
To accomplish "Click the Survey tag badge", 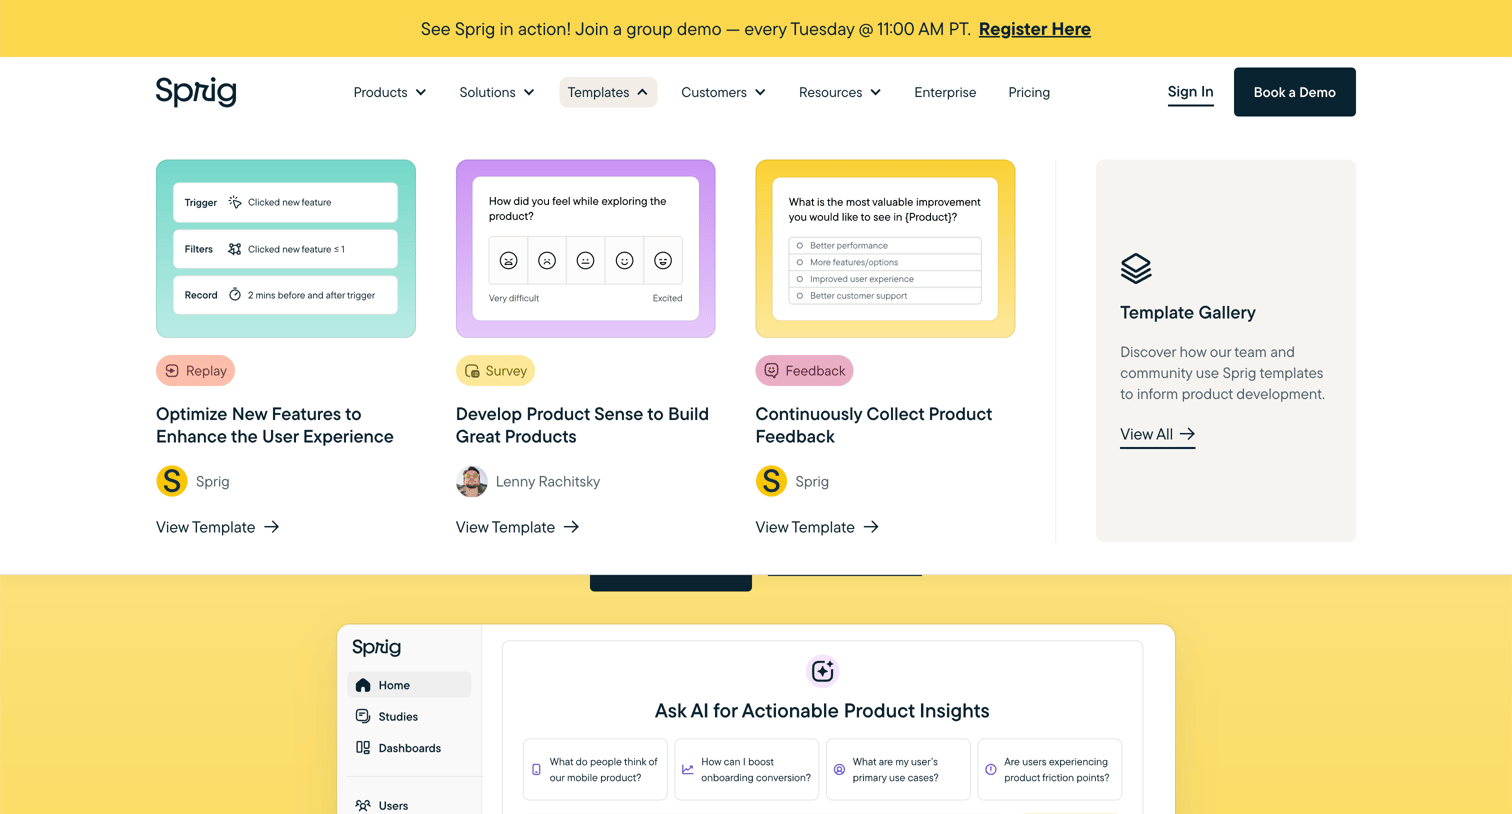I will point(495,371).
